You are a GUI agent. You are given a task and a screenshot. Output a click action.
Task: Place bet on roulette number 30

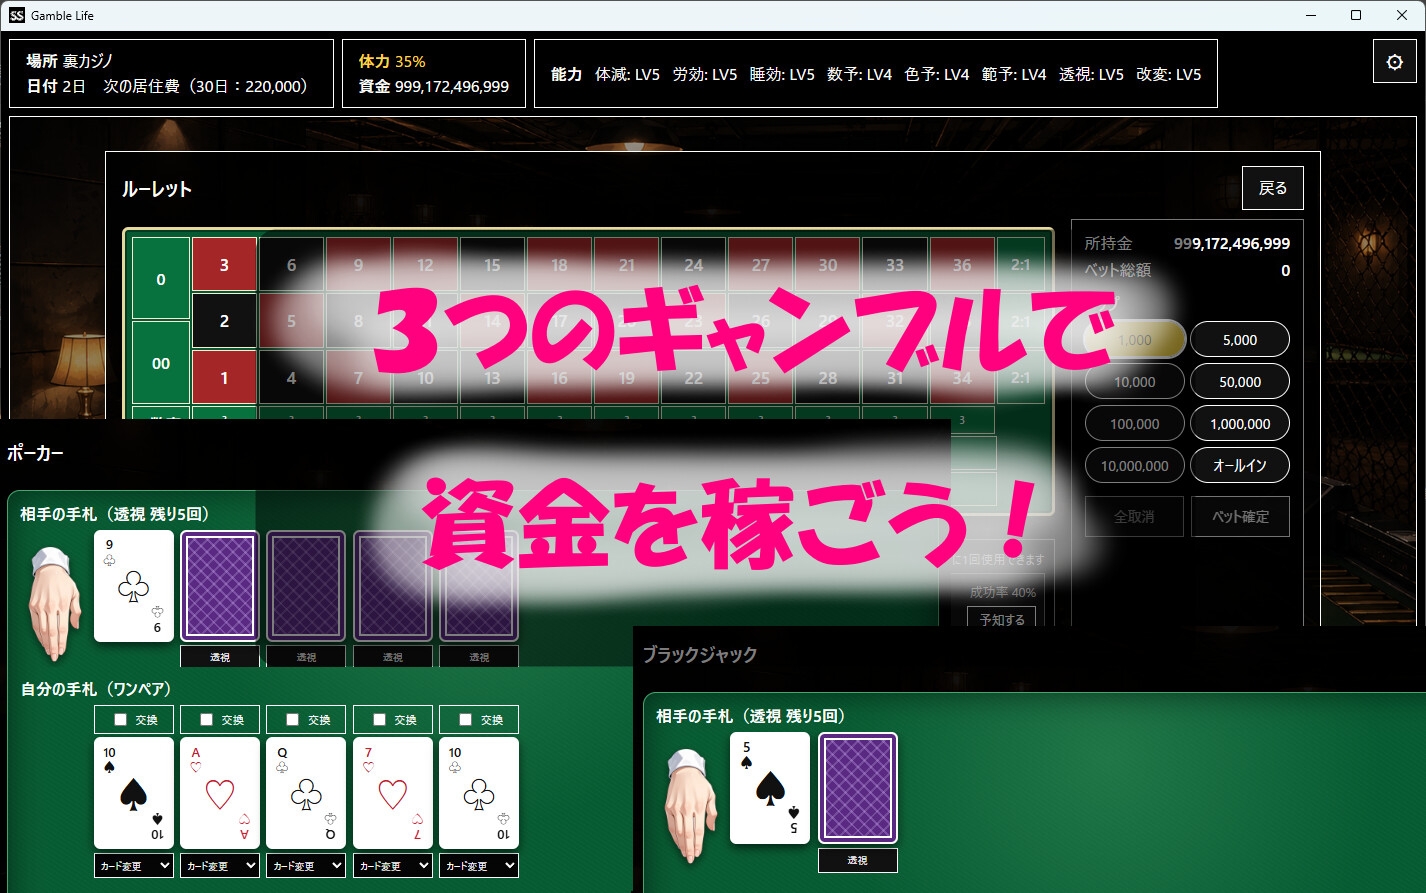point(828,265)
